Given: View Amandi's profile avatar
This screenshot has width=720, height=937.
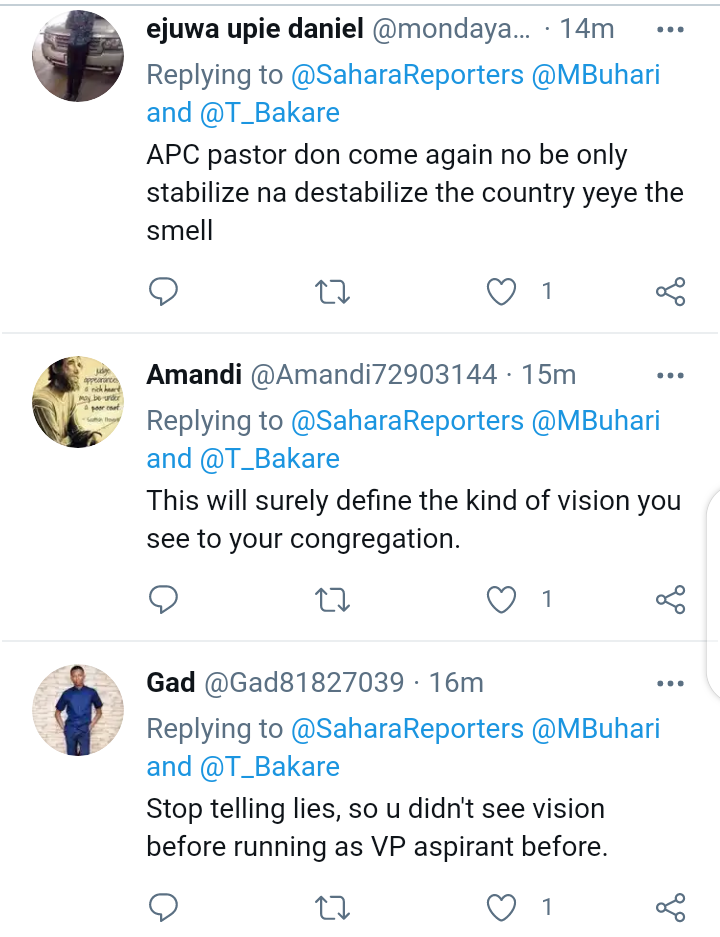Looking at the screenshot, I should click(78, 402).
